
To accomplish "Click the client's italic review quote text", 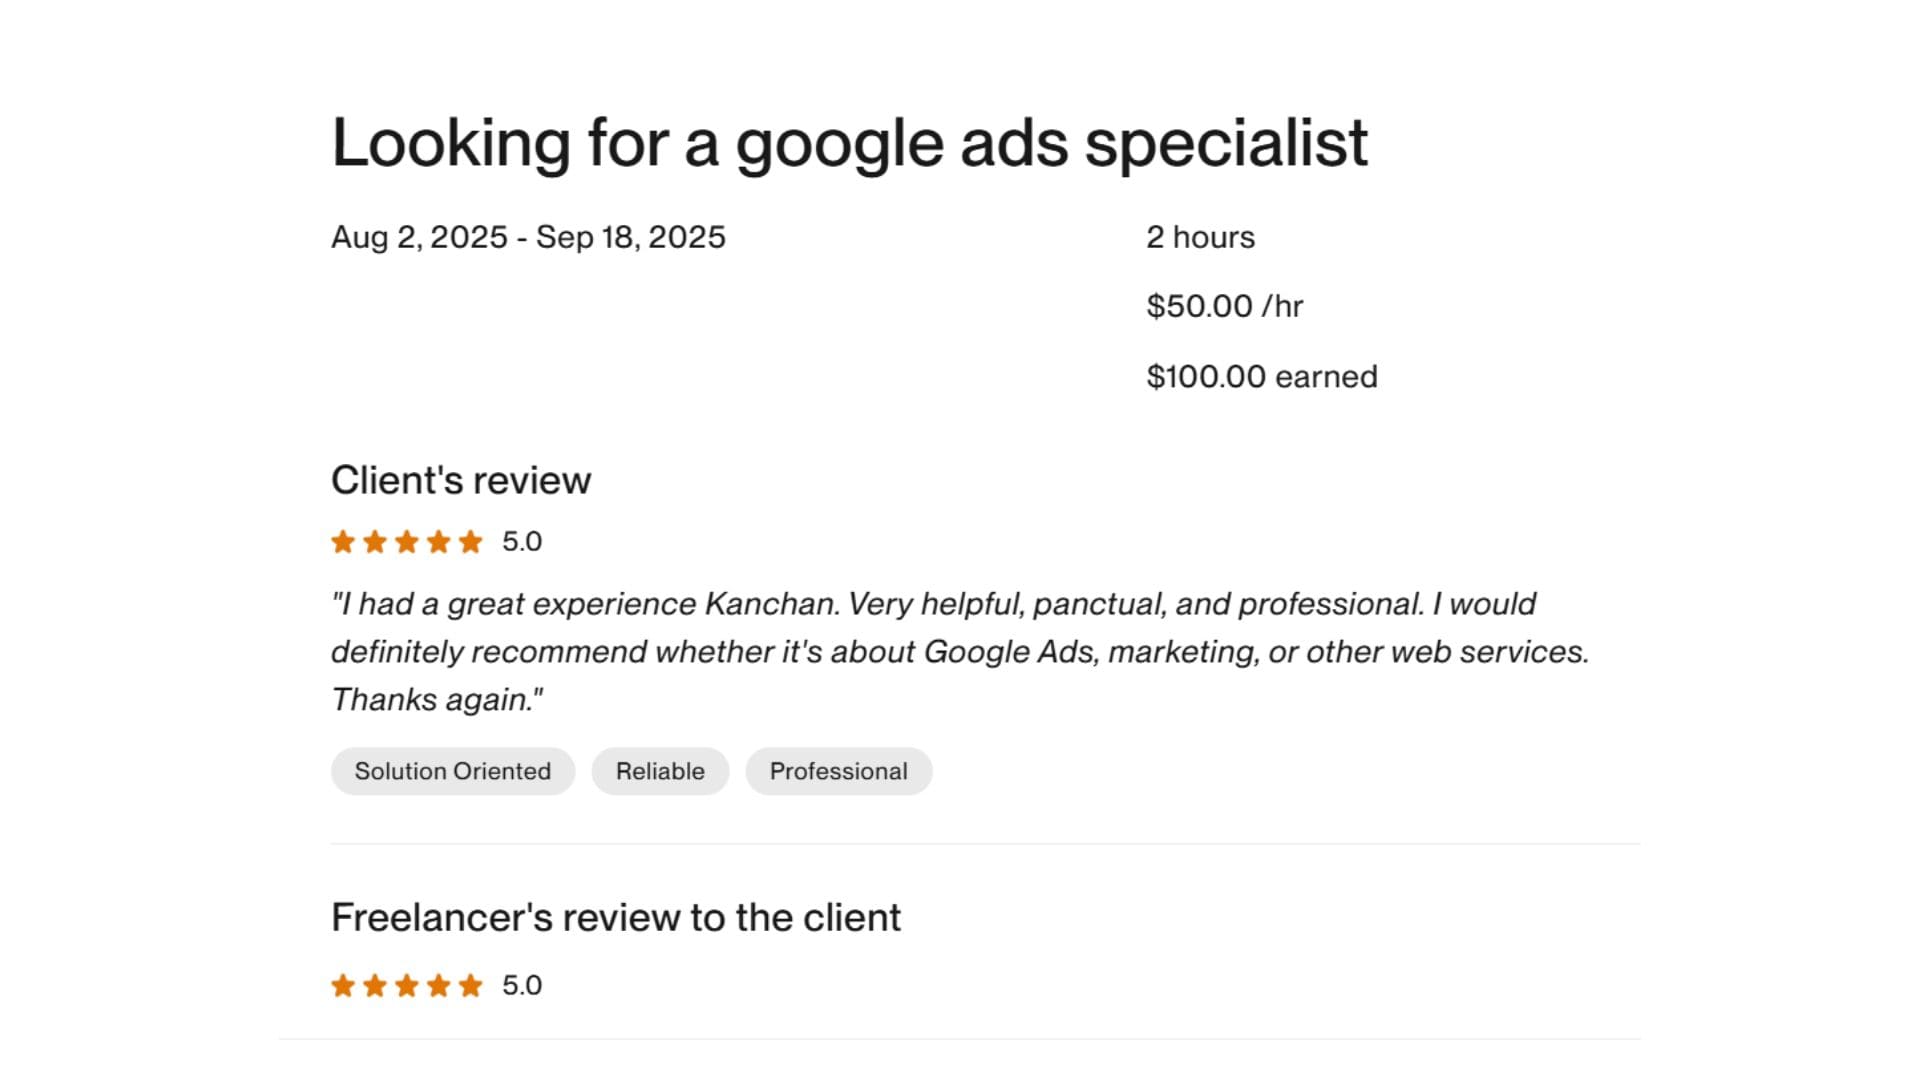I will click(935, 651).
